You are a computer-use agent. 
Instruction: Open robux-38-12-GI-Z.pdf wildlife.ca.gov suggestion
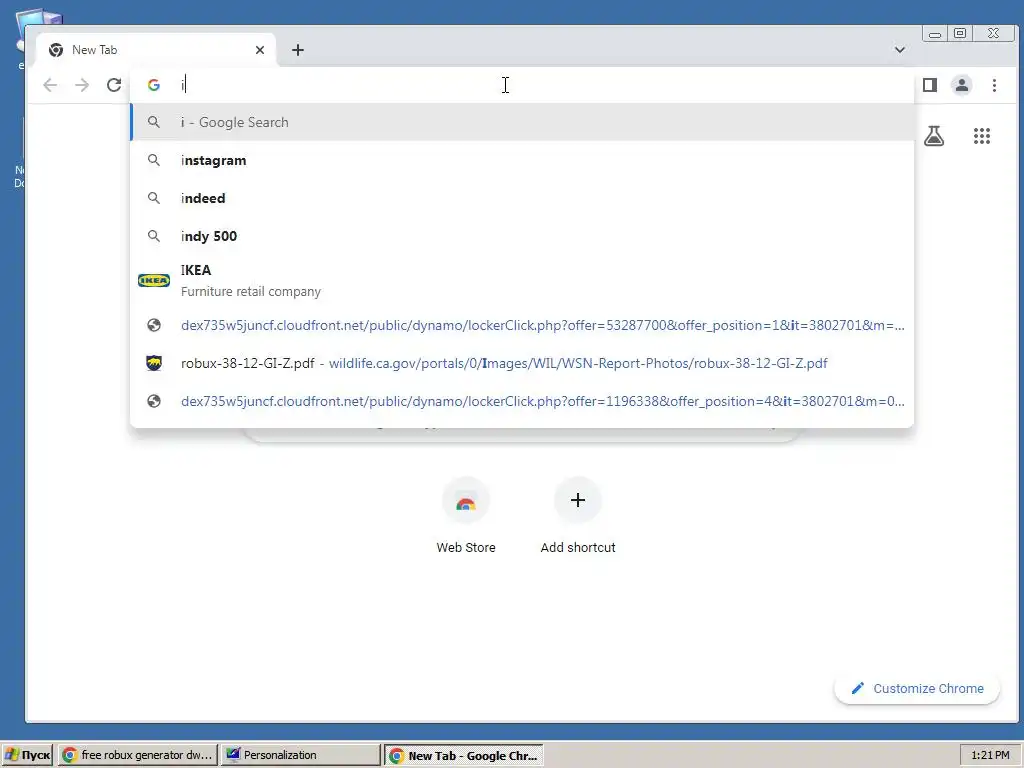pyautogui.click(x=522, y=363)
